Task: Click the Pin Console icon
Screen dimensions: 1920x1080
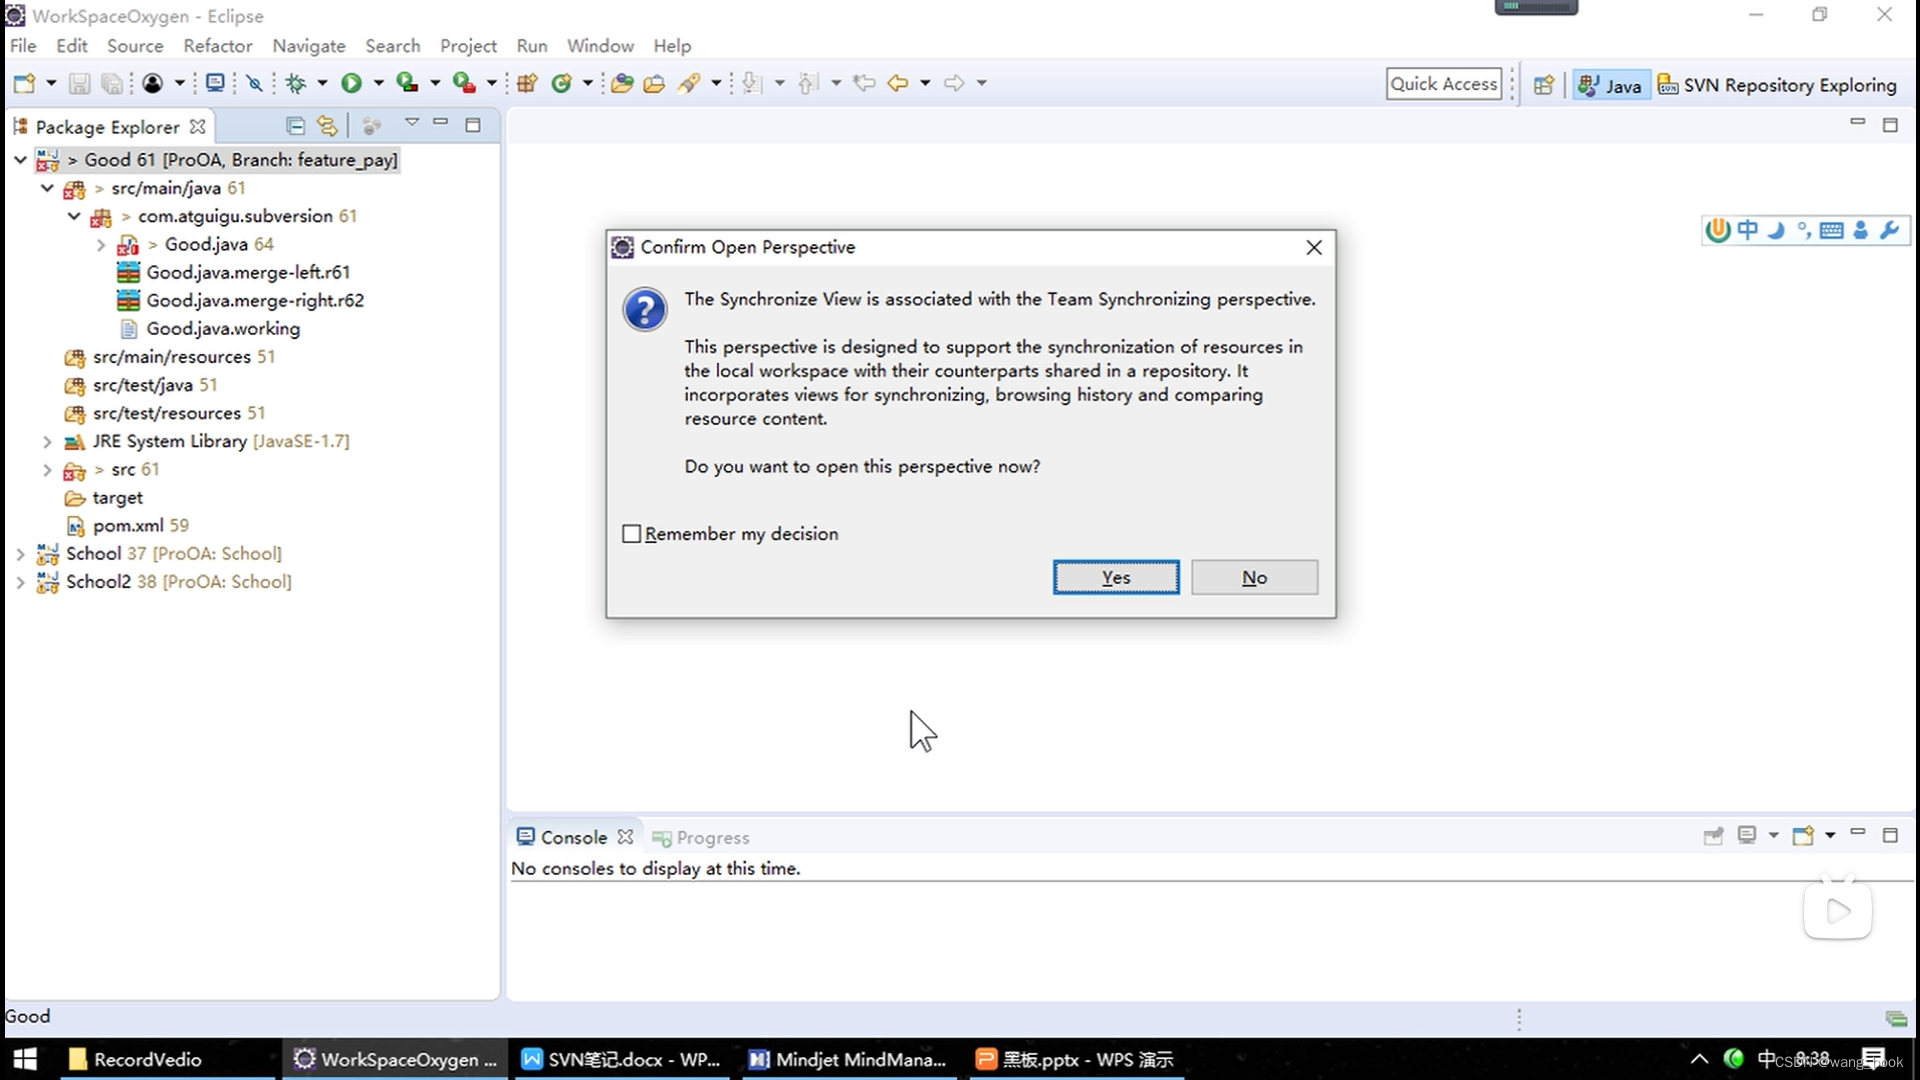Action: 1713,836
